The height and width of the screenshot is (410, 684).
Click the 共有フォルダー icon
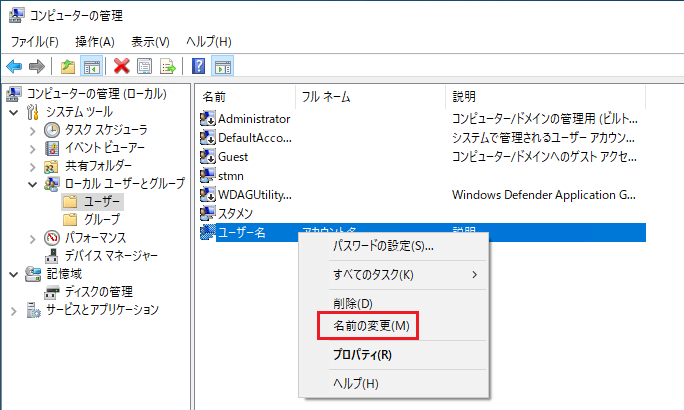52,166
